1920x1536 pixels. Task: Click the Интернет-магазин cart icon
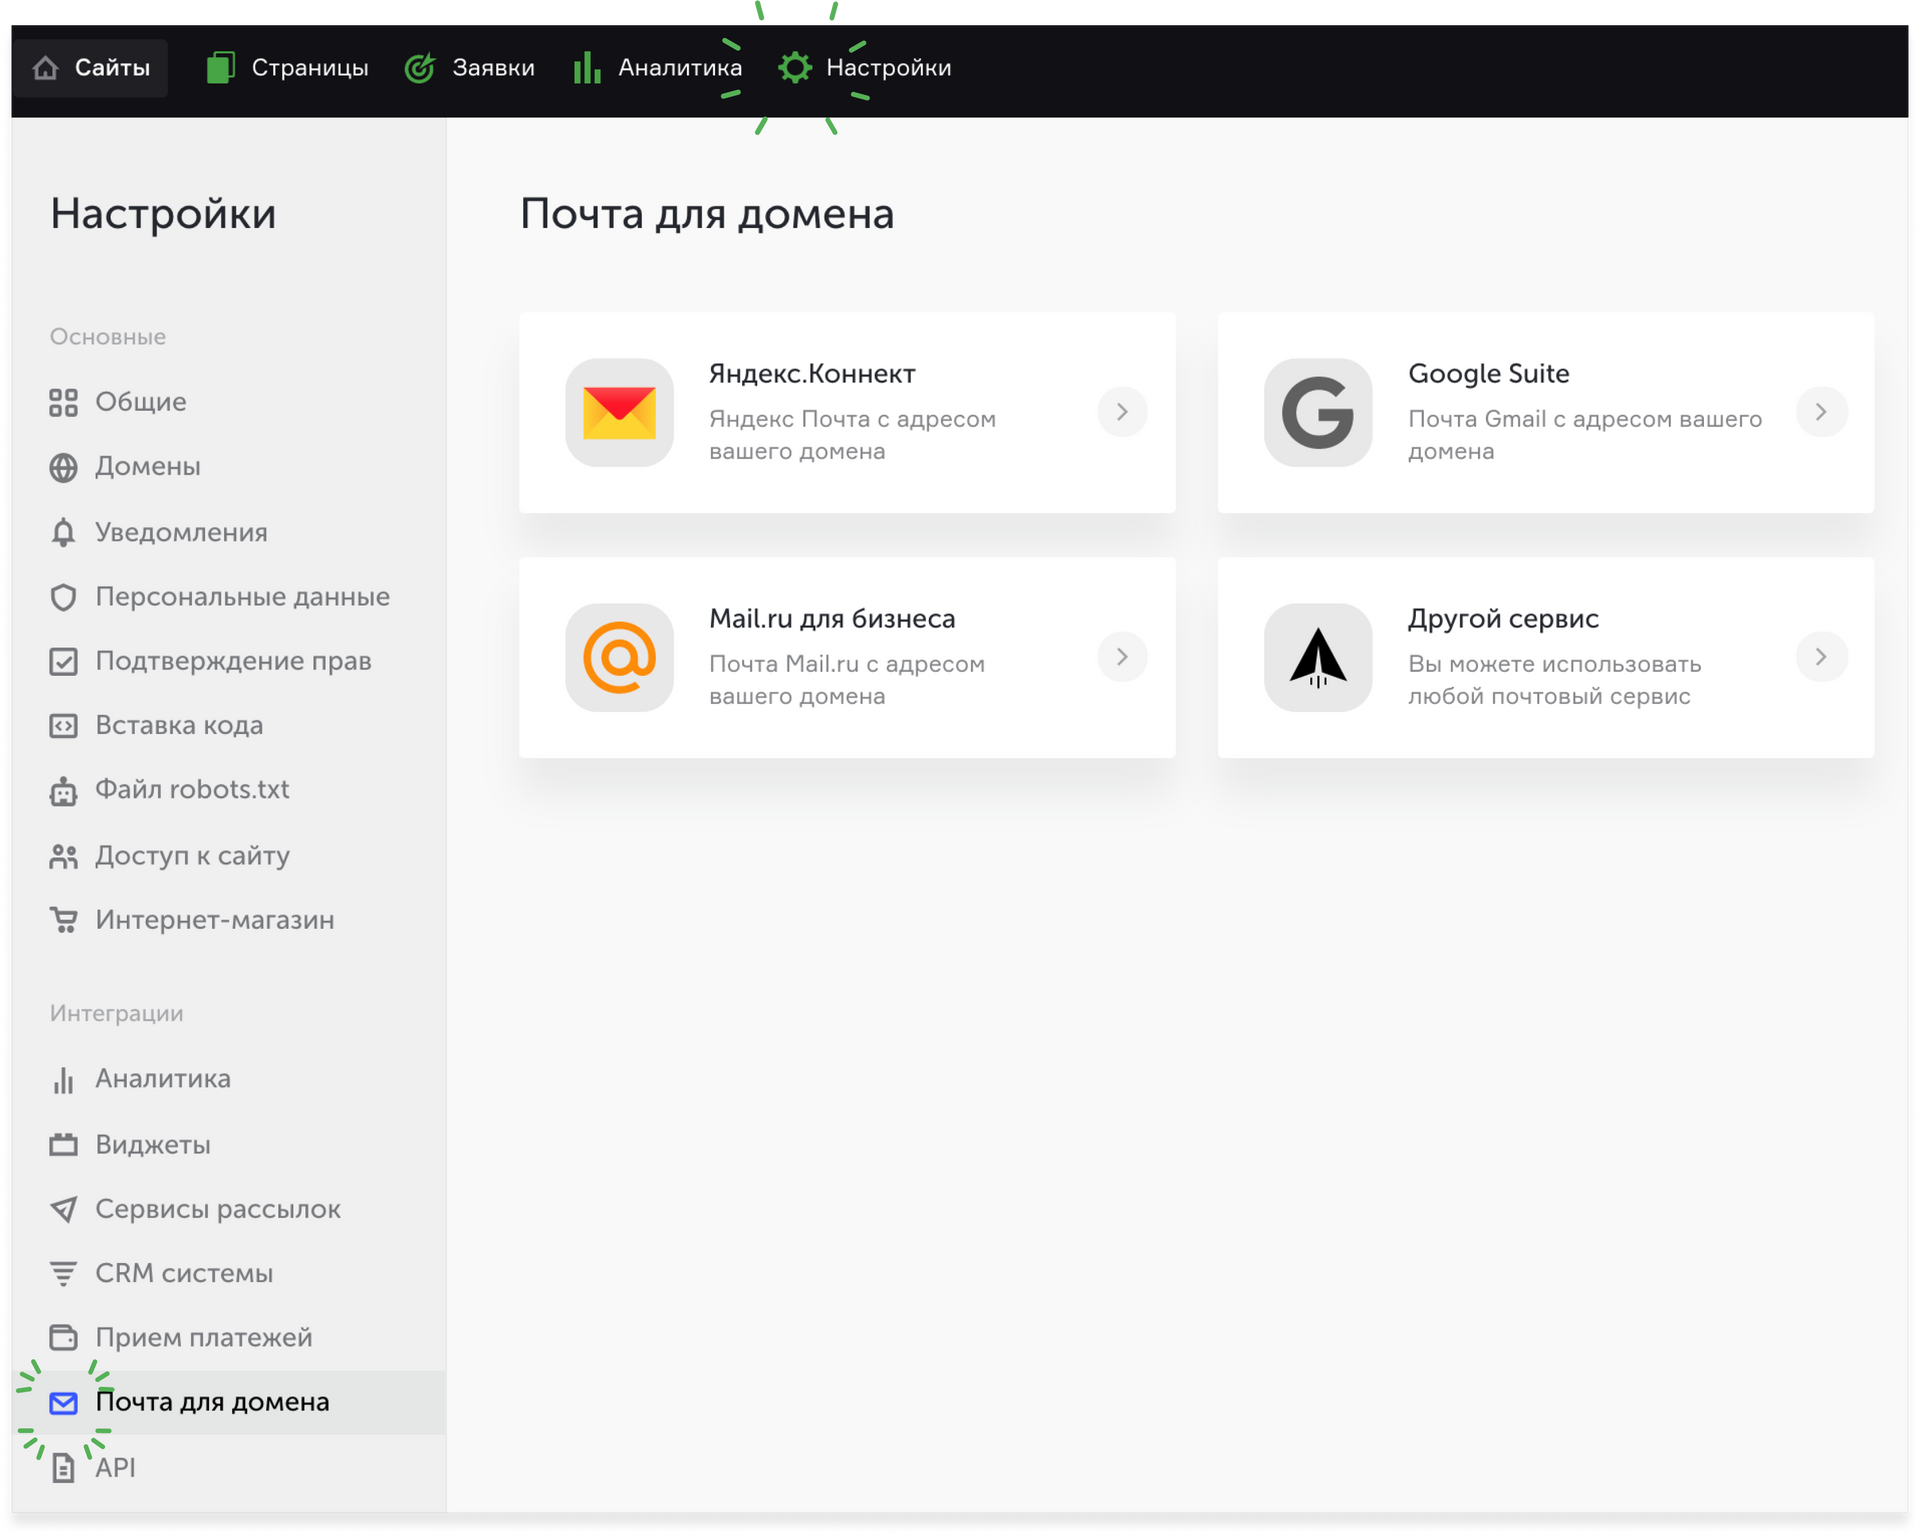click(x=63, y=920)
